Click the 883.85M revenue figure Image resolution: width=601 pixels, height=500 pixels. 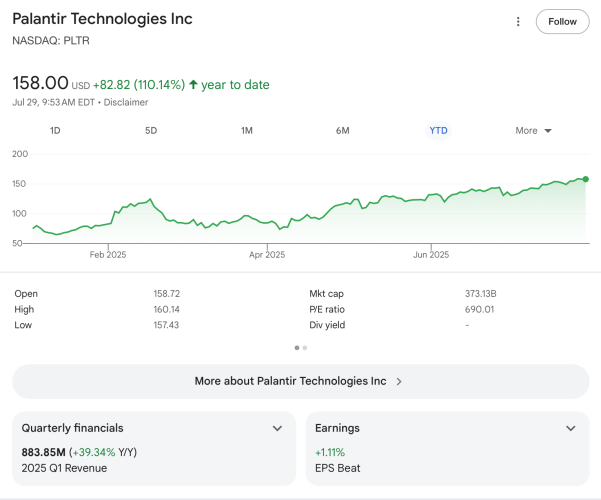coord(43,452)
